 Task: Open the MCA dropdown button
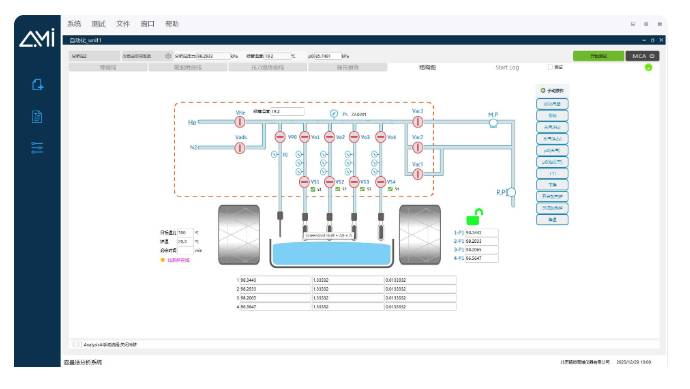[642, 56]
